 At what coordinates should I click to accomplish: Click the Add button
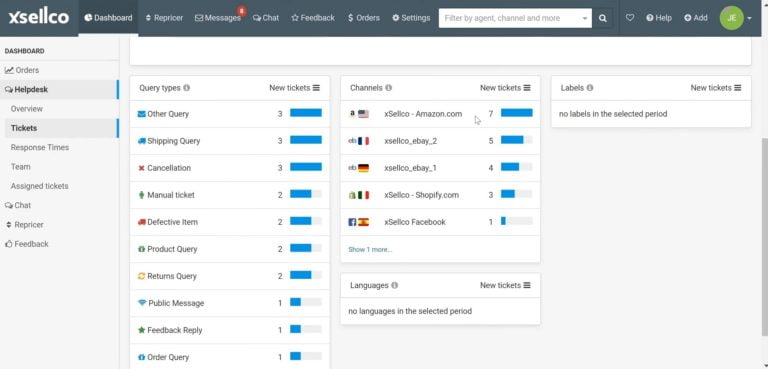tap(696, 18)
